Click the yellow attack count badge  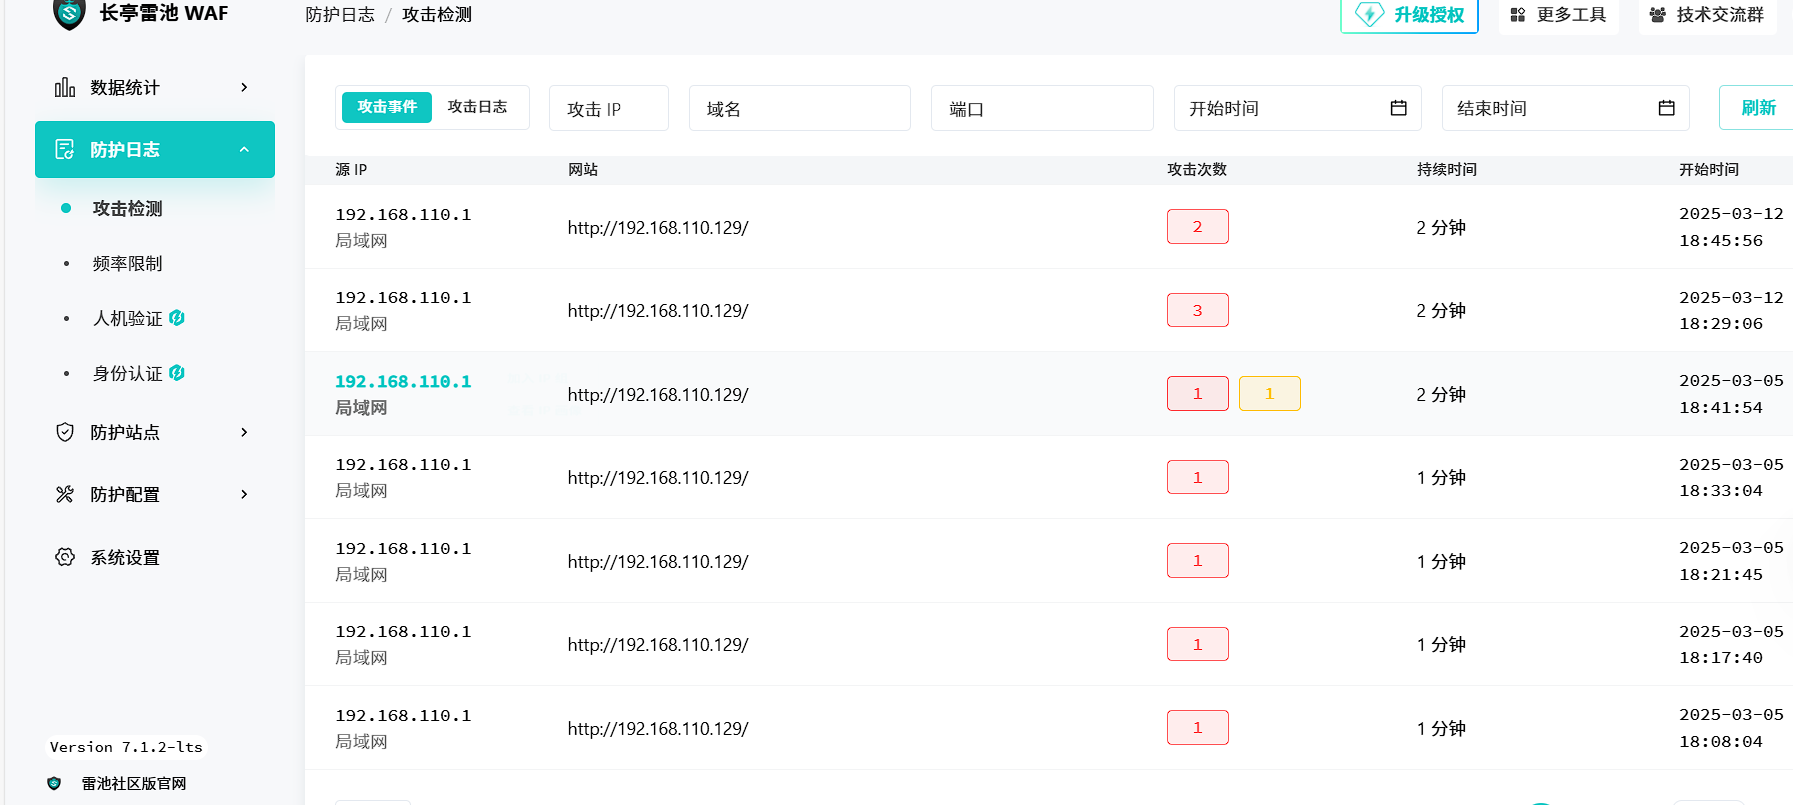[1269, 394]
